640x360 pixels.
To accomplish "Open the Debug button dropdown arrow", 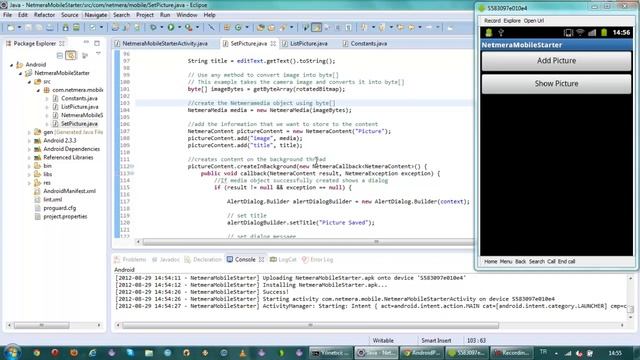I will pyautogui.click(x=162, y=27).
